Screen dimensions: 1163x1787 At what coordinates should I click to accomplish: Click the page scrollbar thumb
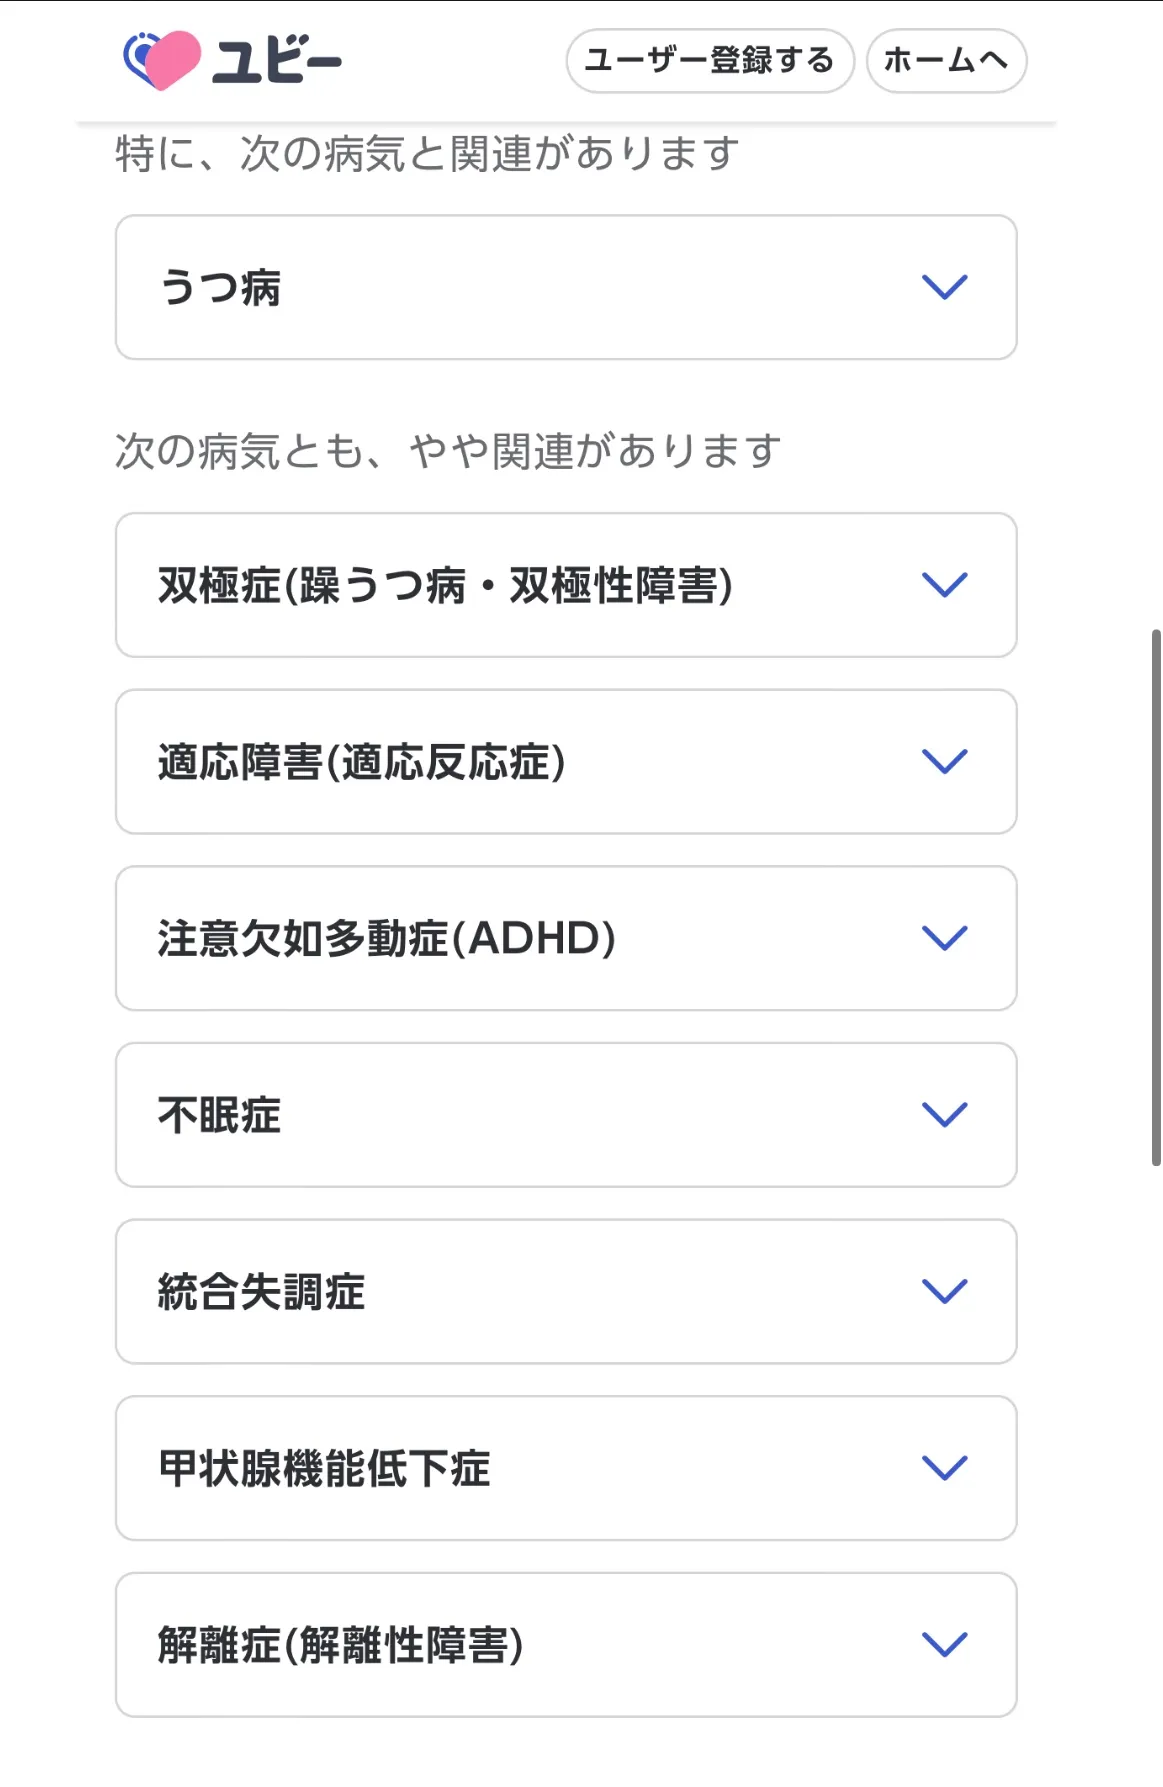tap(1156, 897)
